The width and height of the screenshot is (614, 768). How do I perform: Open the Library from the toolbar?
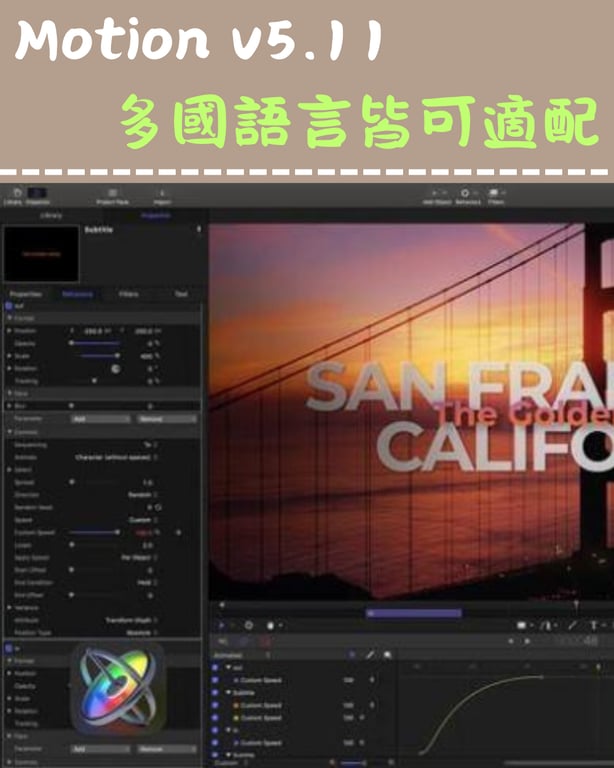point(16,196)
